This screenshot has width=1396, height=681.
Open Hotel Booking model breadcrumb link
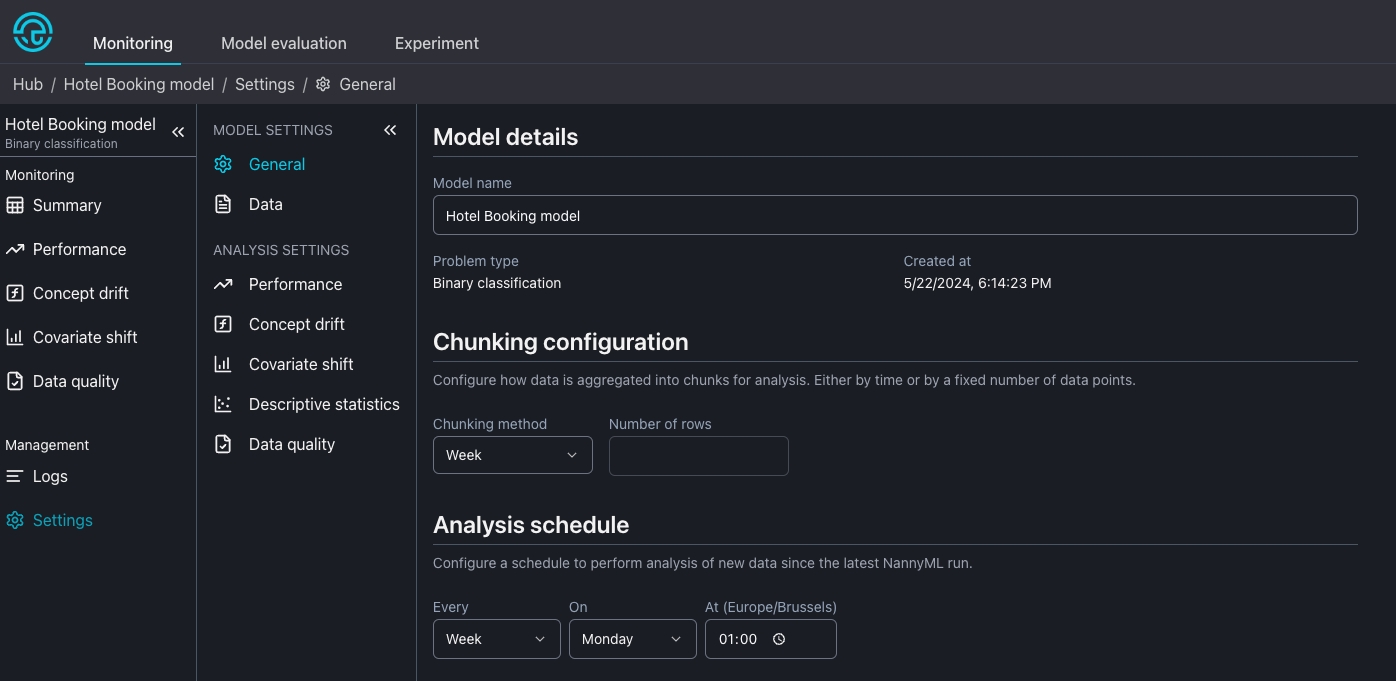(x=139, y=84)
